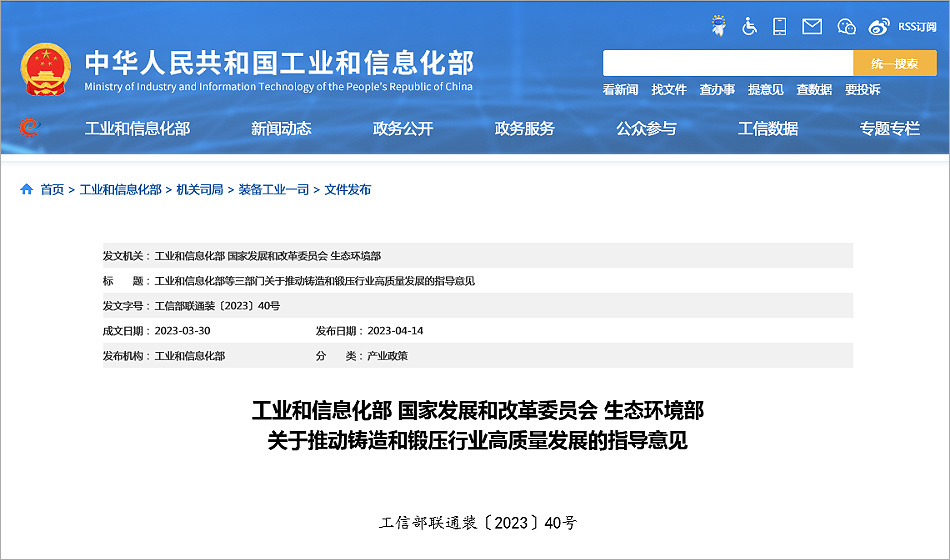This screenshot has height=560, width=950.
Task: Select 新闻动态 in the navigation bar
Action: [x=281, y=128]
